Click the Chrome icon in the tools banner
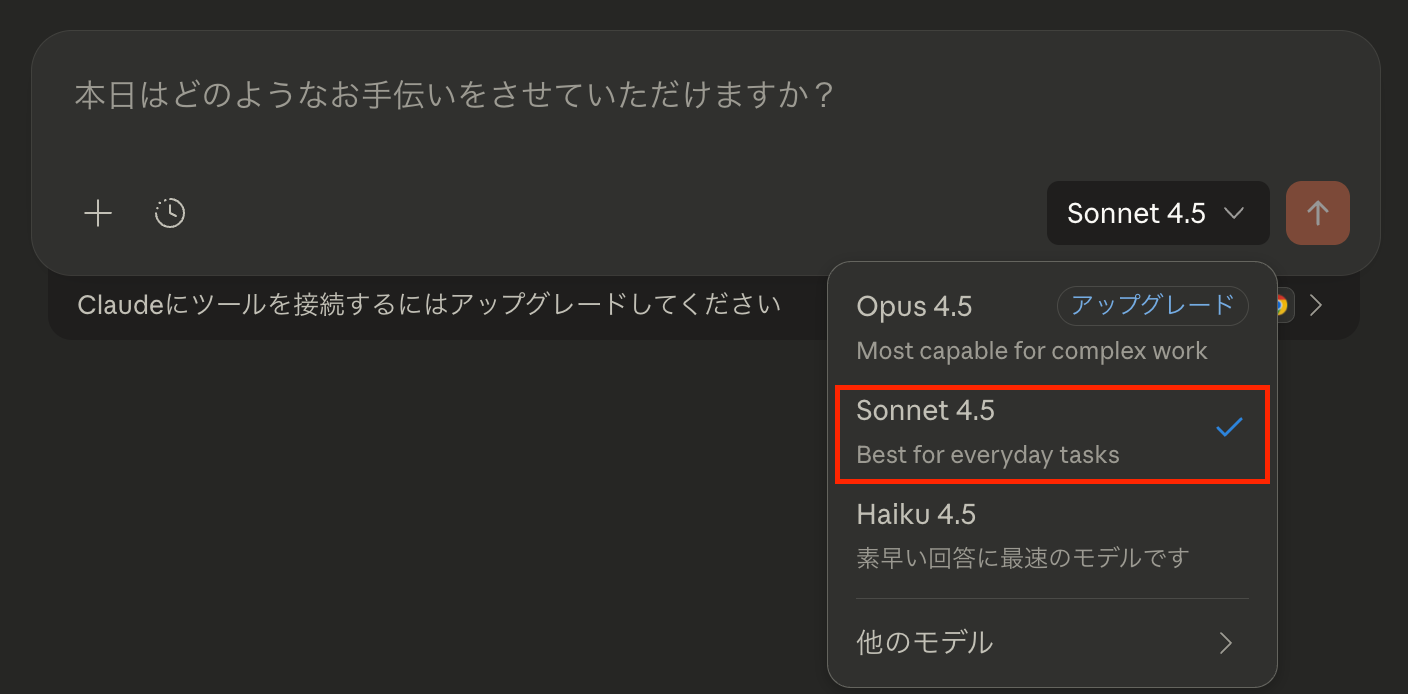Screen dimensions: 1408x694 [1282, 305]
